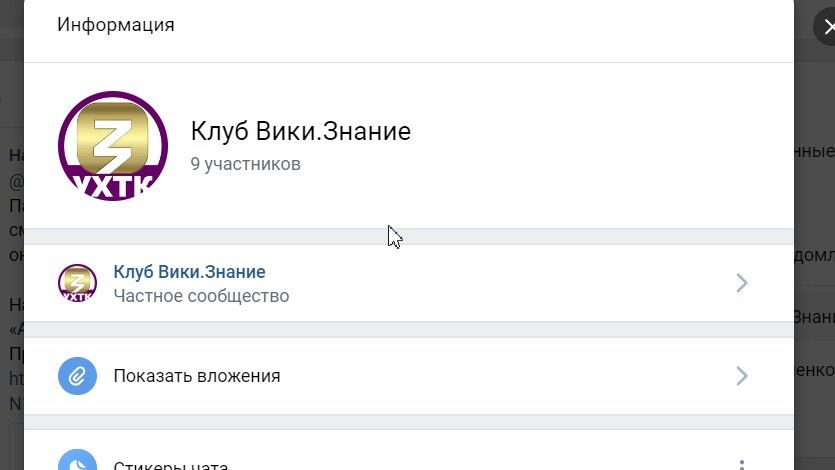The image size is (835, 470).
Task: Click the Частное сообщество subtitle
Action: (201, 296)
